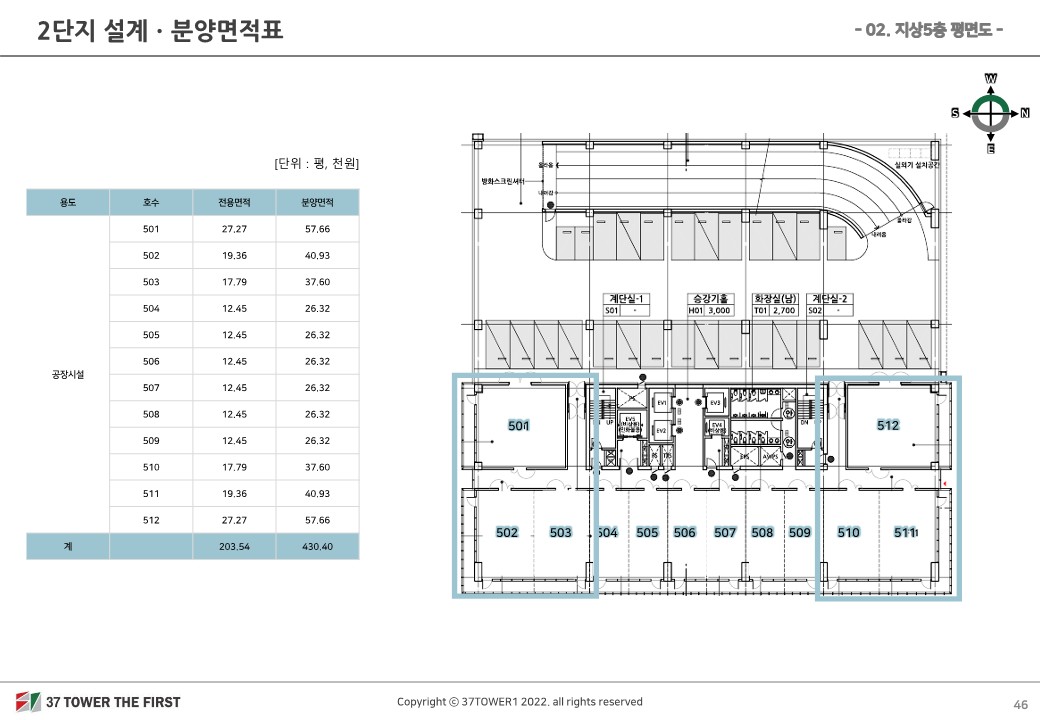Select the EV3 elevator symbol
Image resolution: width=1040 pixels, height=720 pixels.
715,402
